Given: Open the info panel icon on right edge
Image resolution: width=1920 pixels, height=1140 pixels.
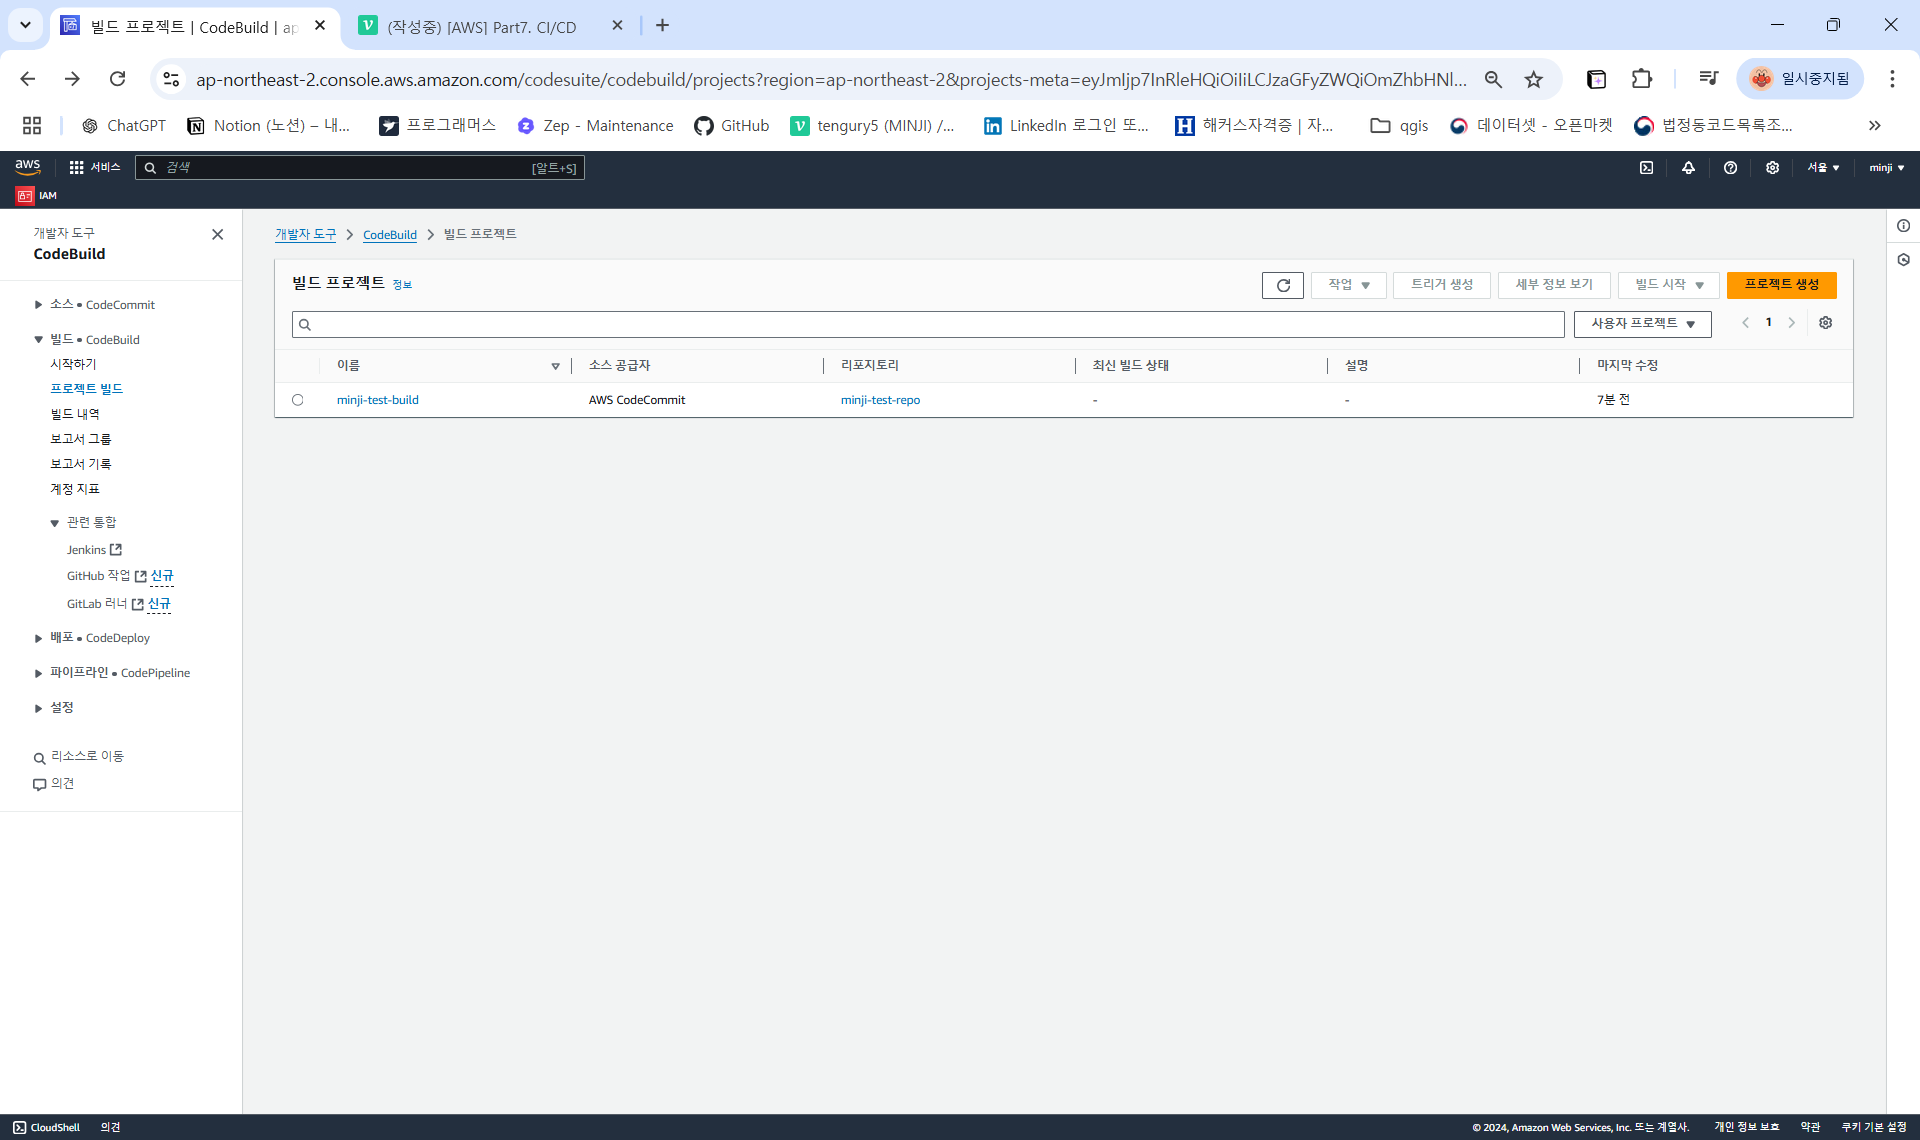Looking at the screenshot, I should point(1903,226).
